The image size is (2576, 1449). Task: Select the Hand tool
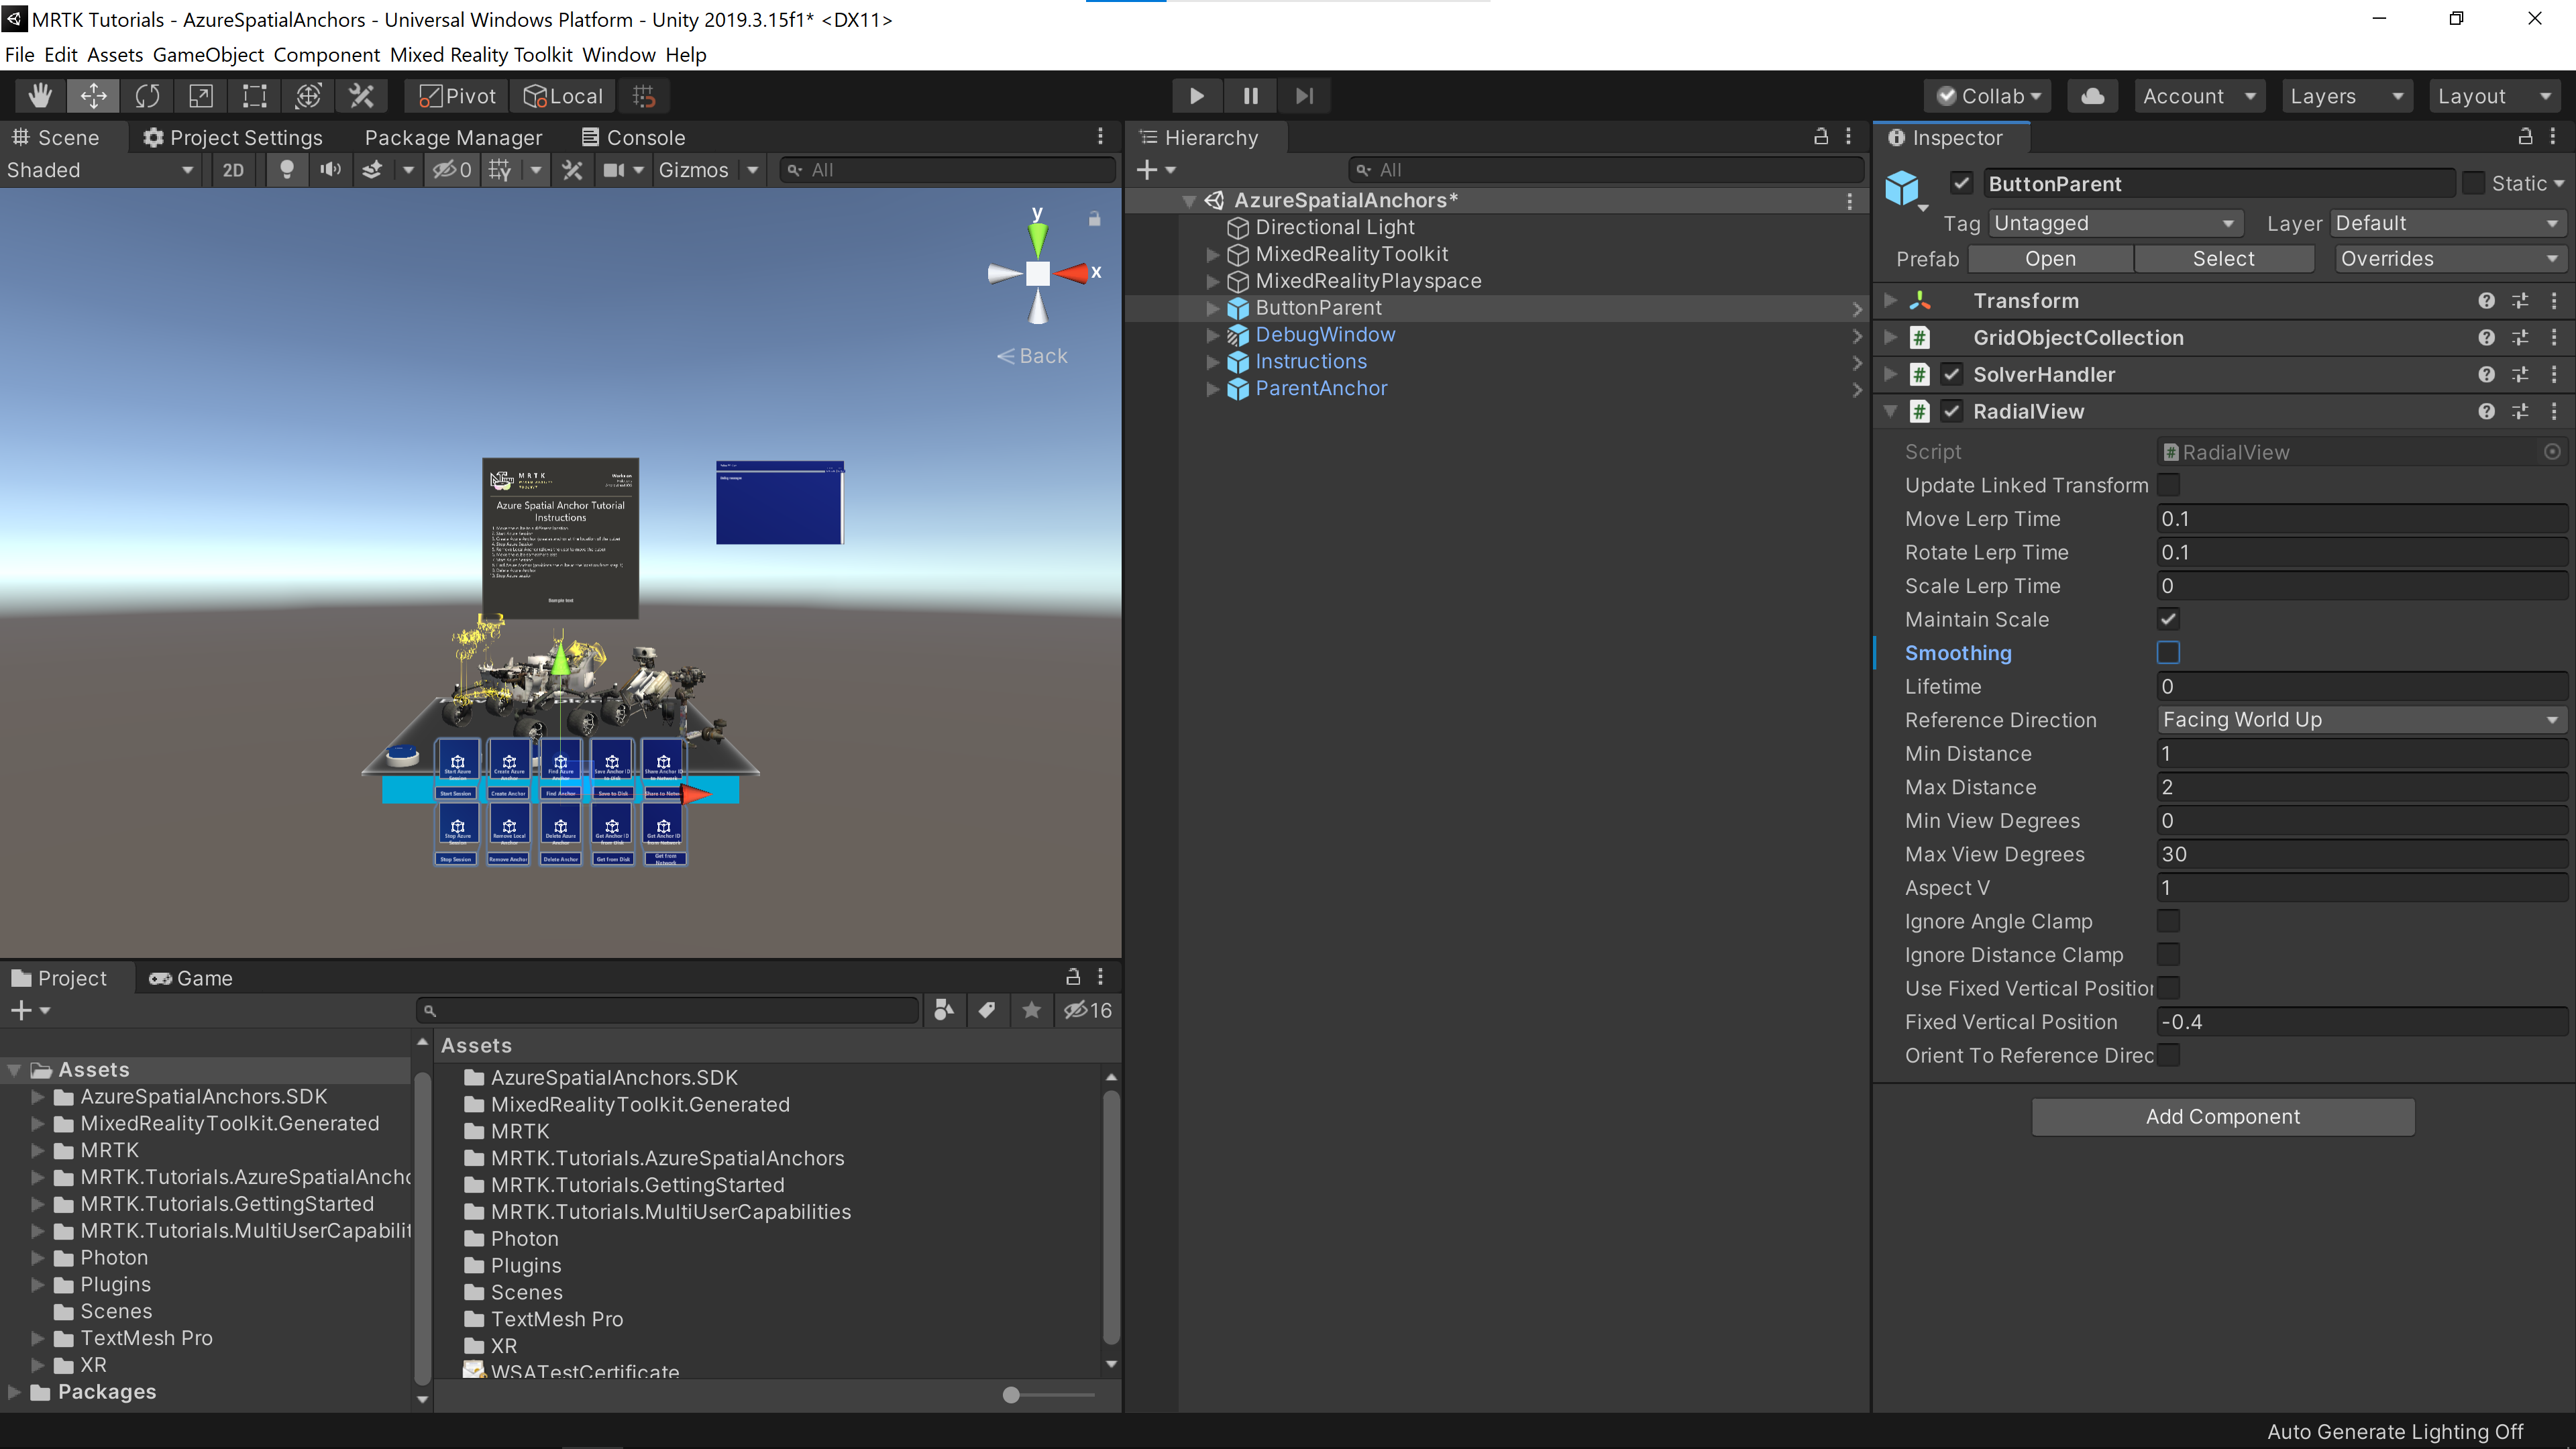point(39,95)
